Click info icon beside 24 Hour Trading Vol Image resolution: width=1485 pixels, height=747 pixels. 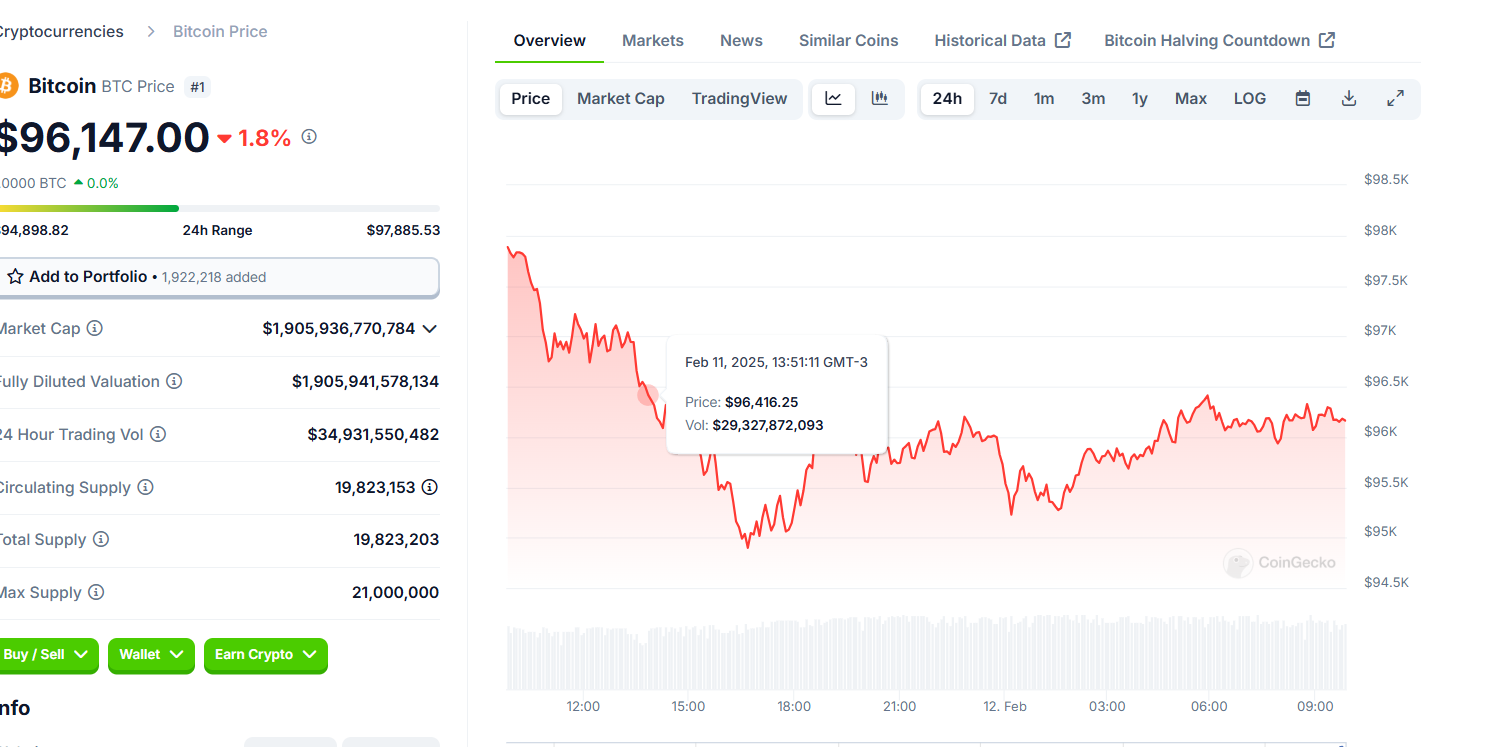pyautogui.click(x=158, y=434)
